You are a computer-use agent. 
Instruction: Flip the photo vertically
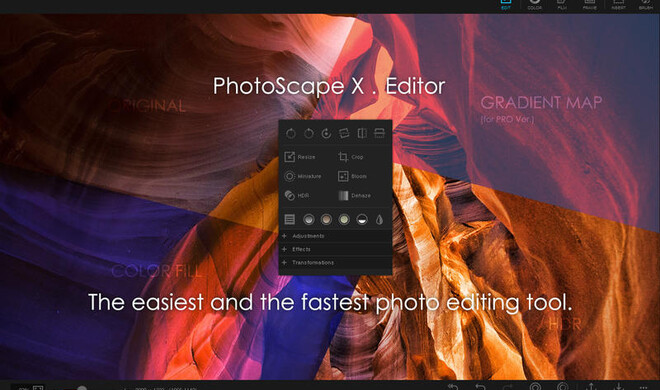click(379, 134)
